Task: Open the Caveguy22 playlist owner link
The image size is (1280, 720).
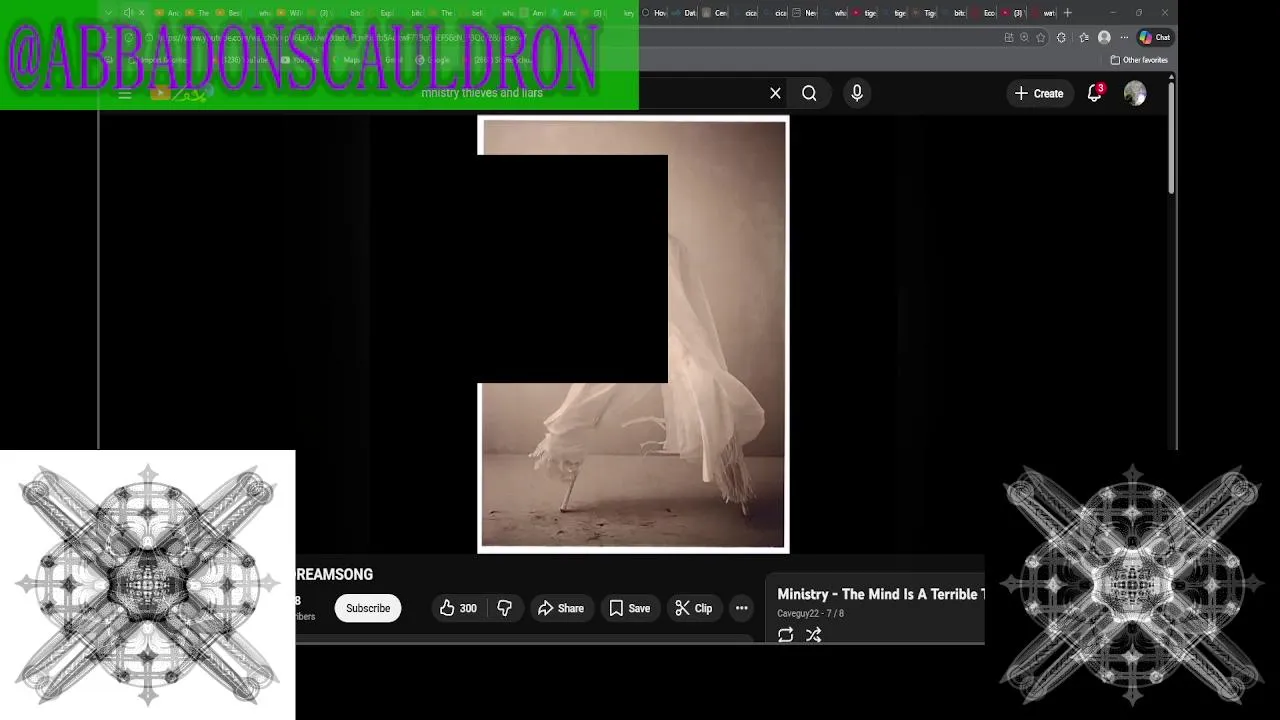Action: click(798, 614)
